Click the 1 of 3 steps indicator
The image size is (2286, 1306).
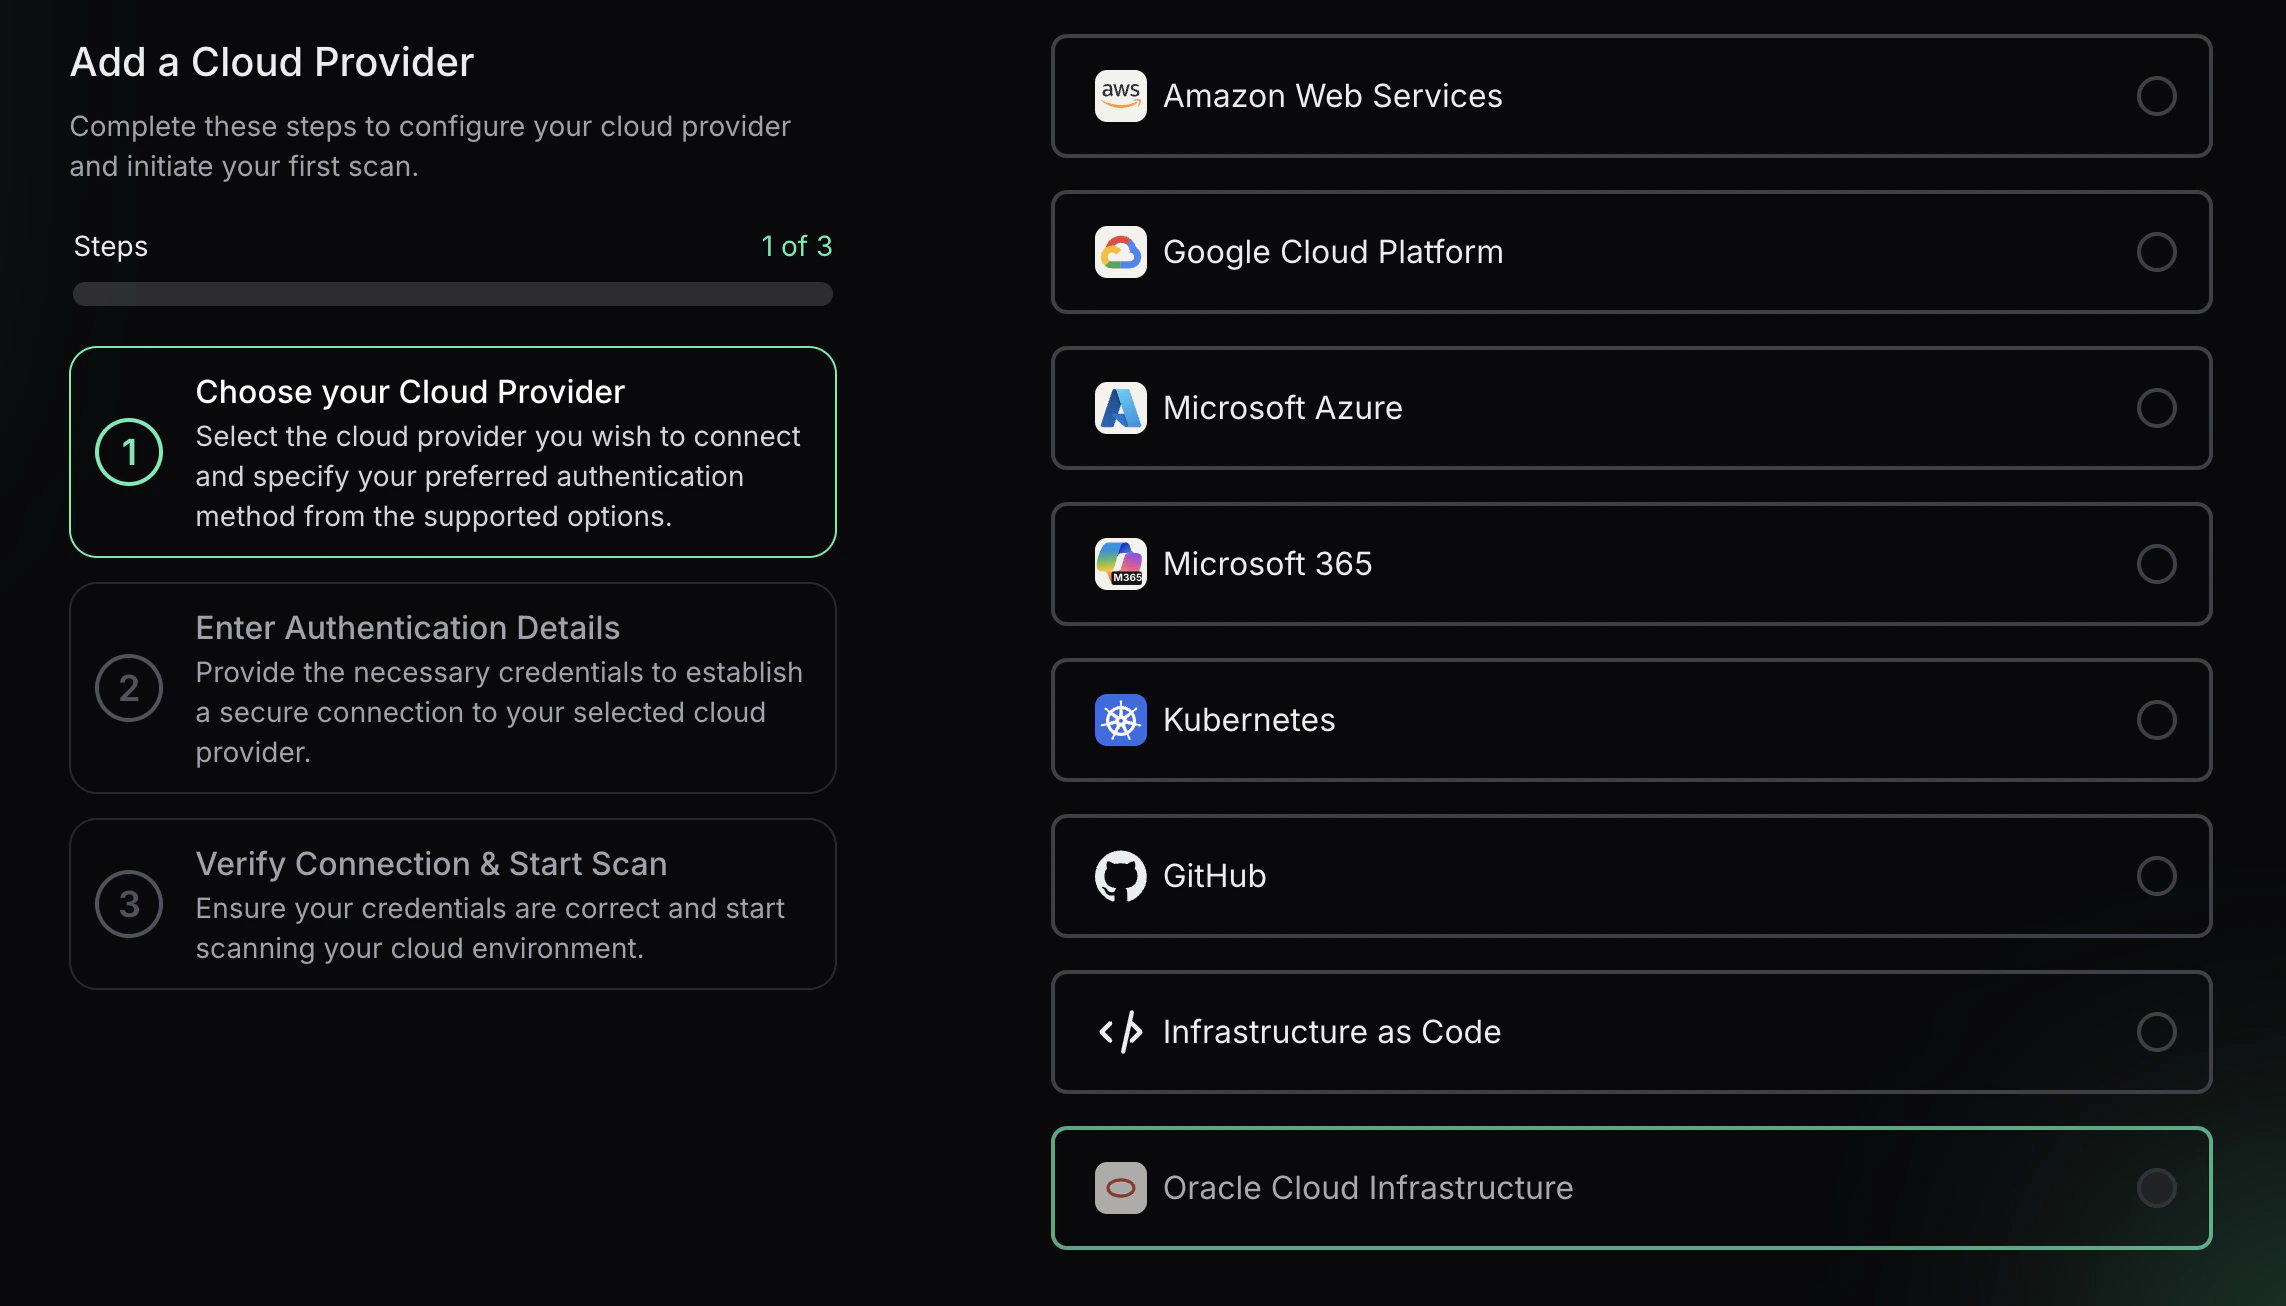pos(796,245)
